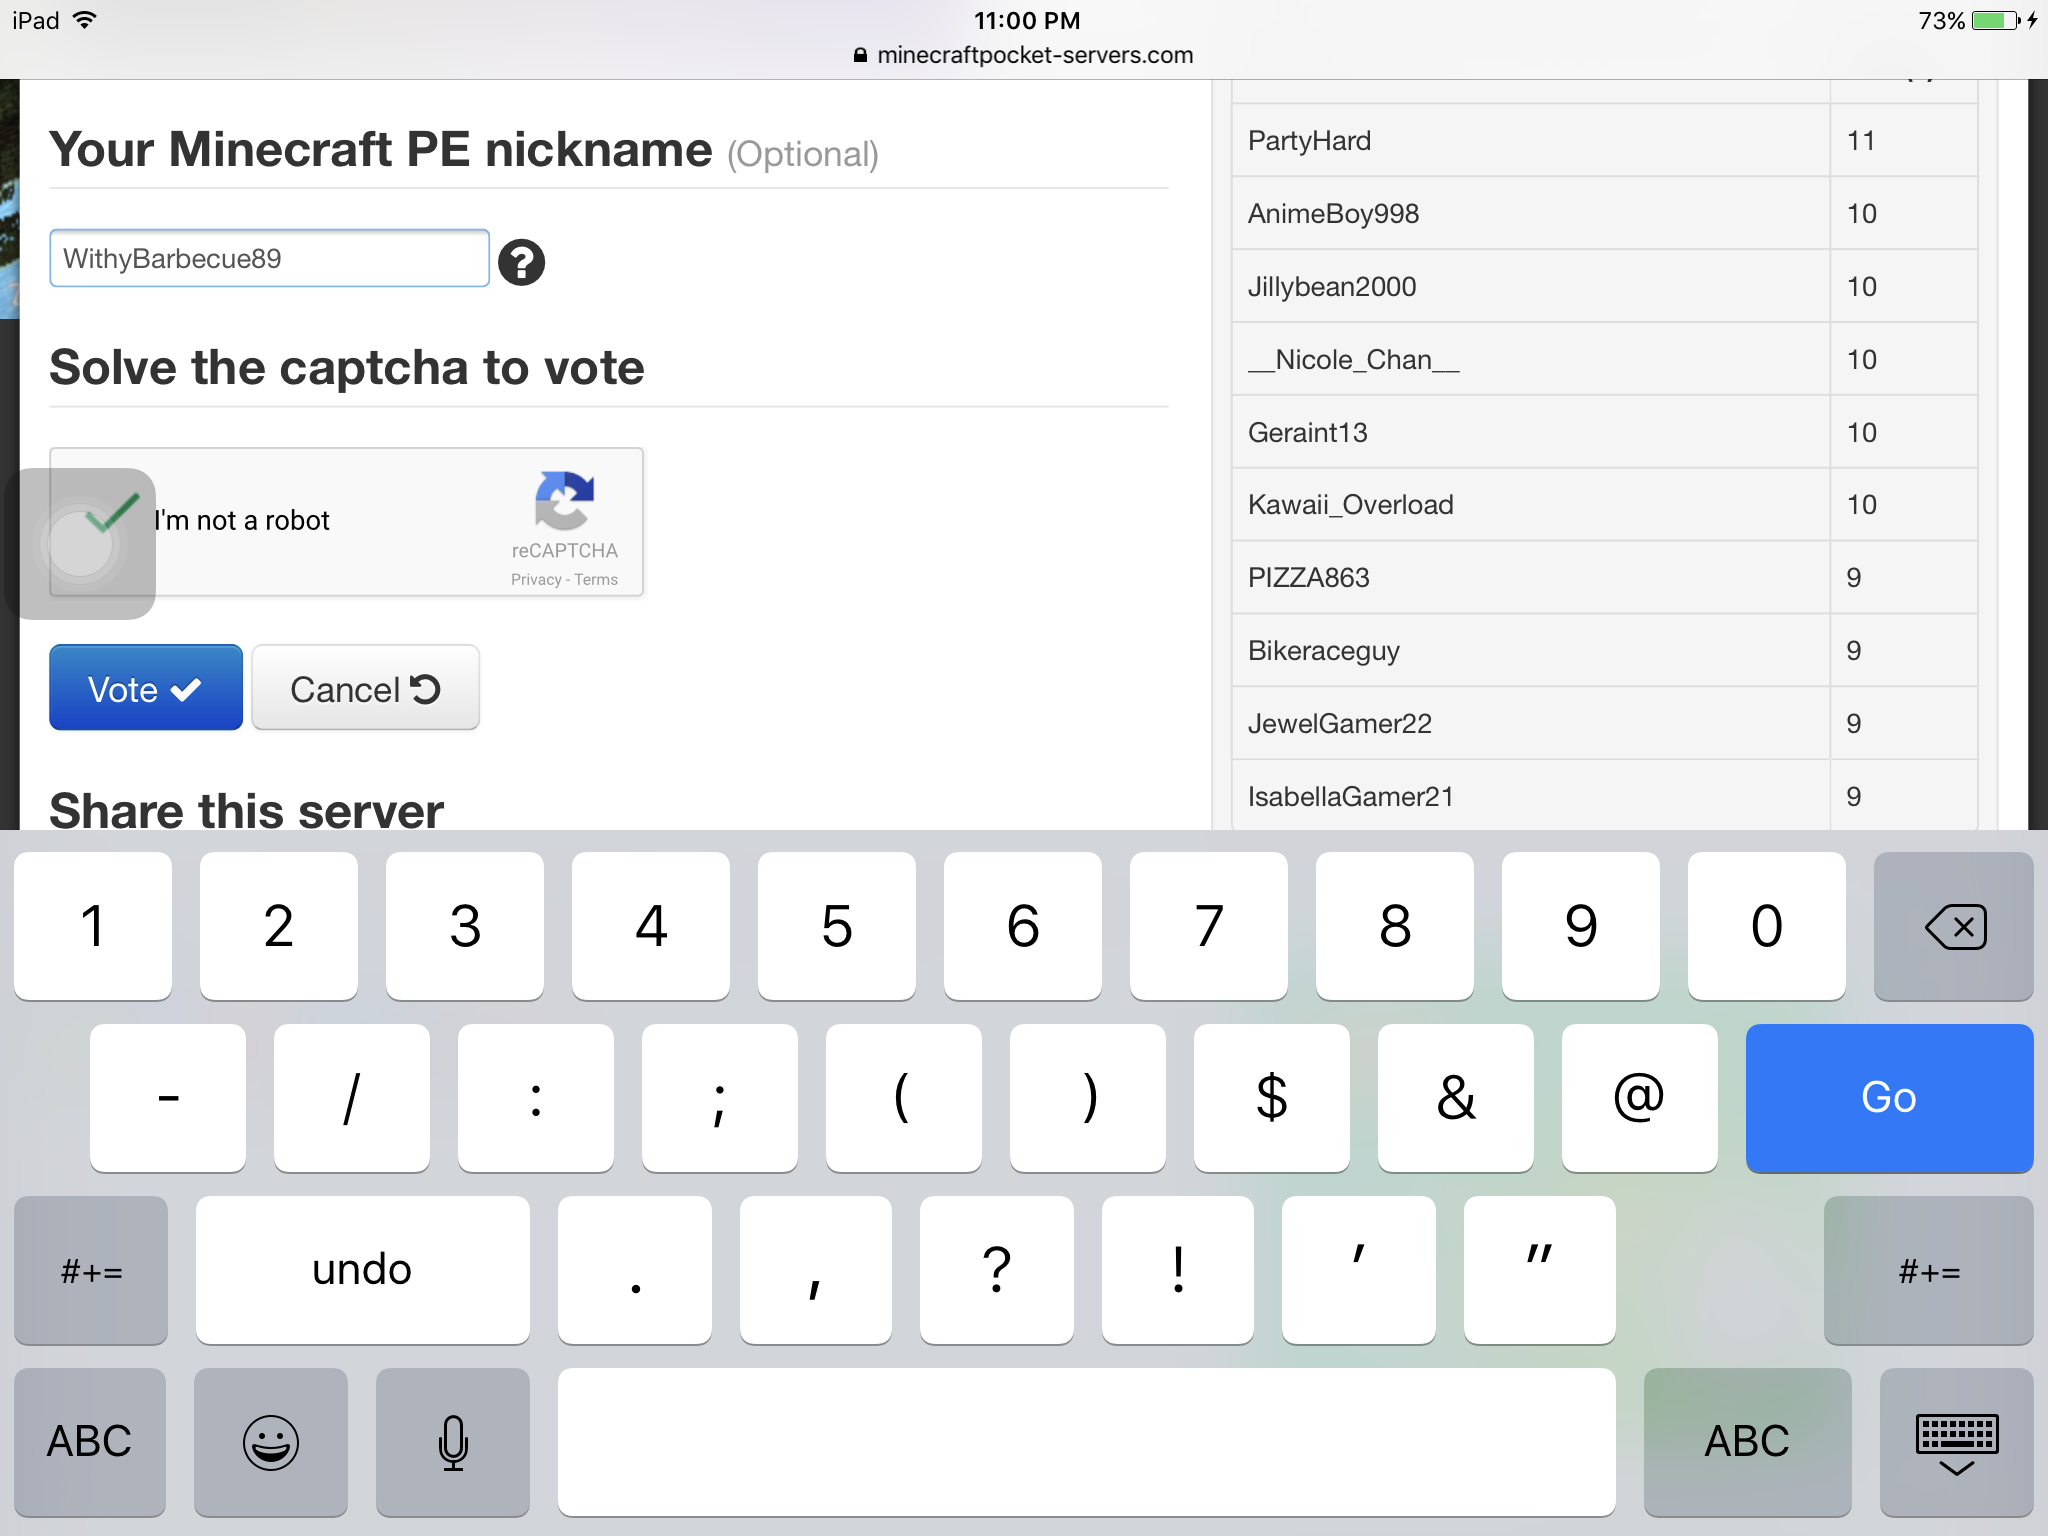Tap the space bar
Screen dimensions: 2048x1536
pyautogui.click(x=1086, y=1442)
